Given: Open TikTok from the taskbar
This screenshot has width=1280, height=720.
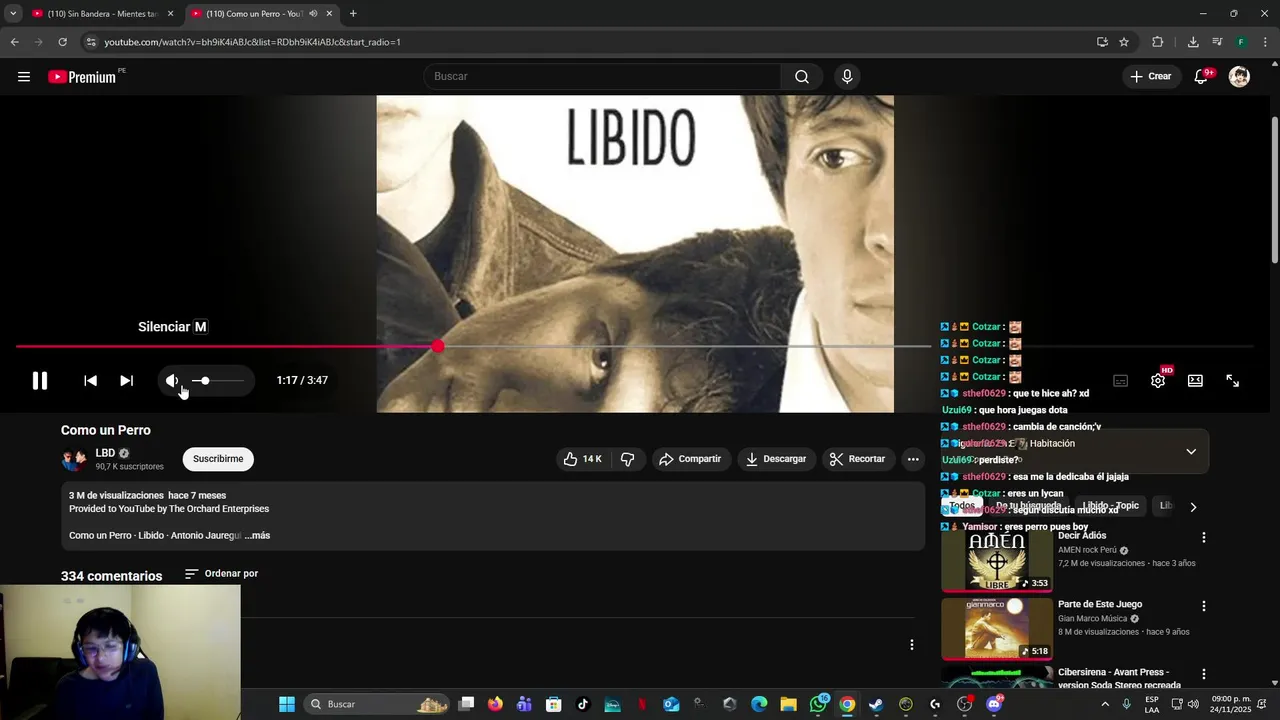Looking at the screenshot, I should [x=583, y=704].
